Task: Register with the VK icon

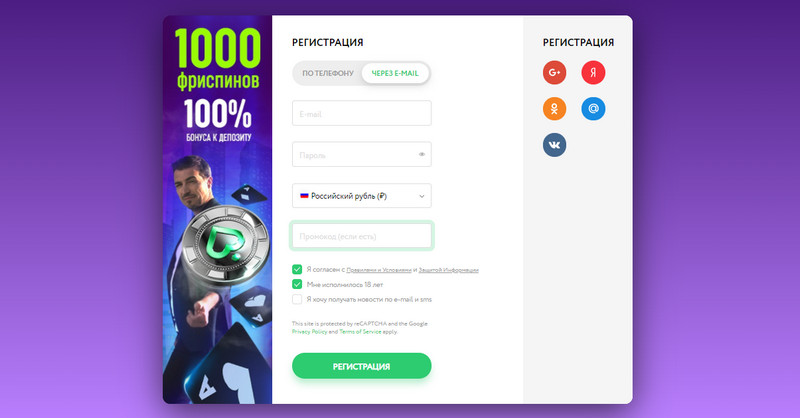Action: coord(554,145)
